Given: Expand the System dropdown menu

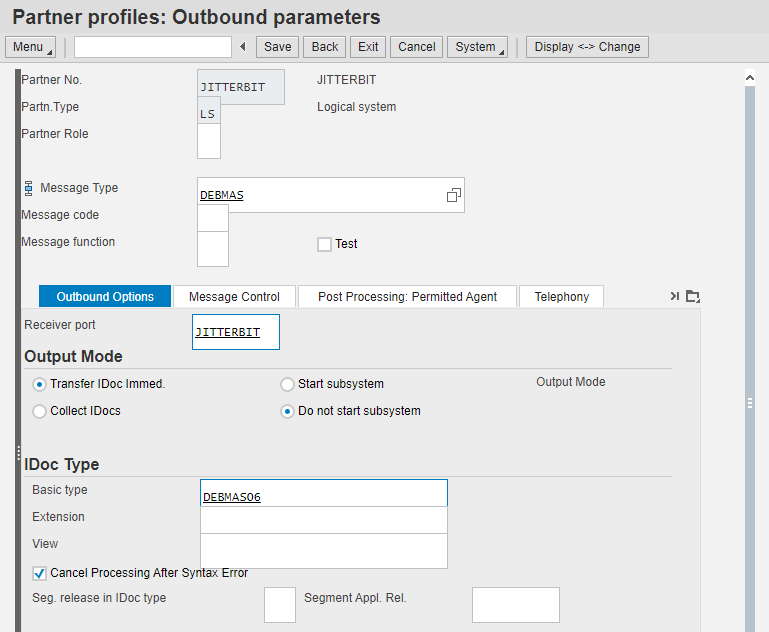Looking at the screenshot, I should pyautogui.click(x=478, y=47).
